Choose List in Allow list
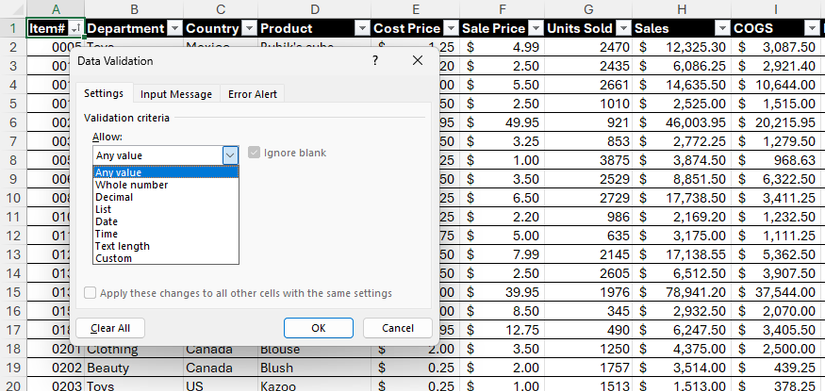Screen dimensions: 825x391 (166, 209)
